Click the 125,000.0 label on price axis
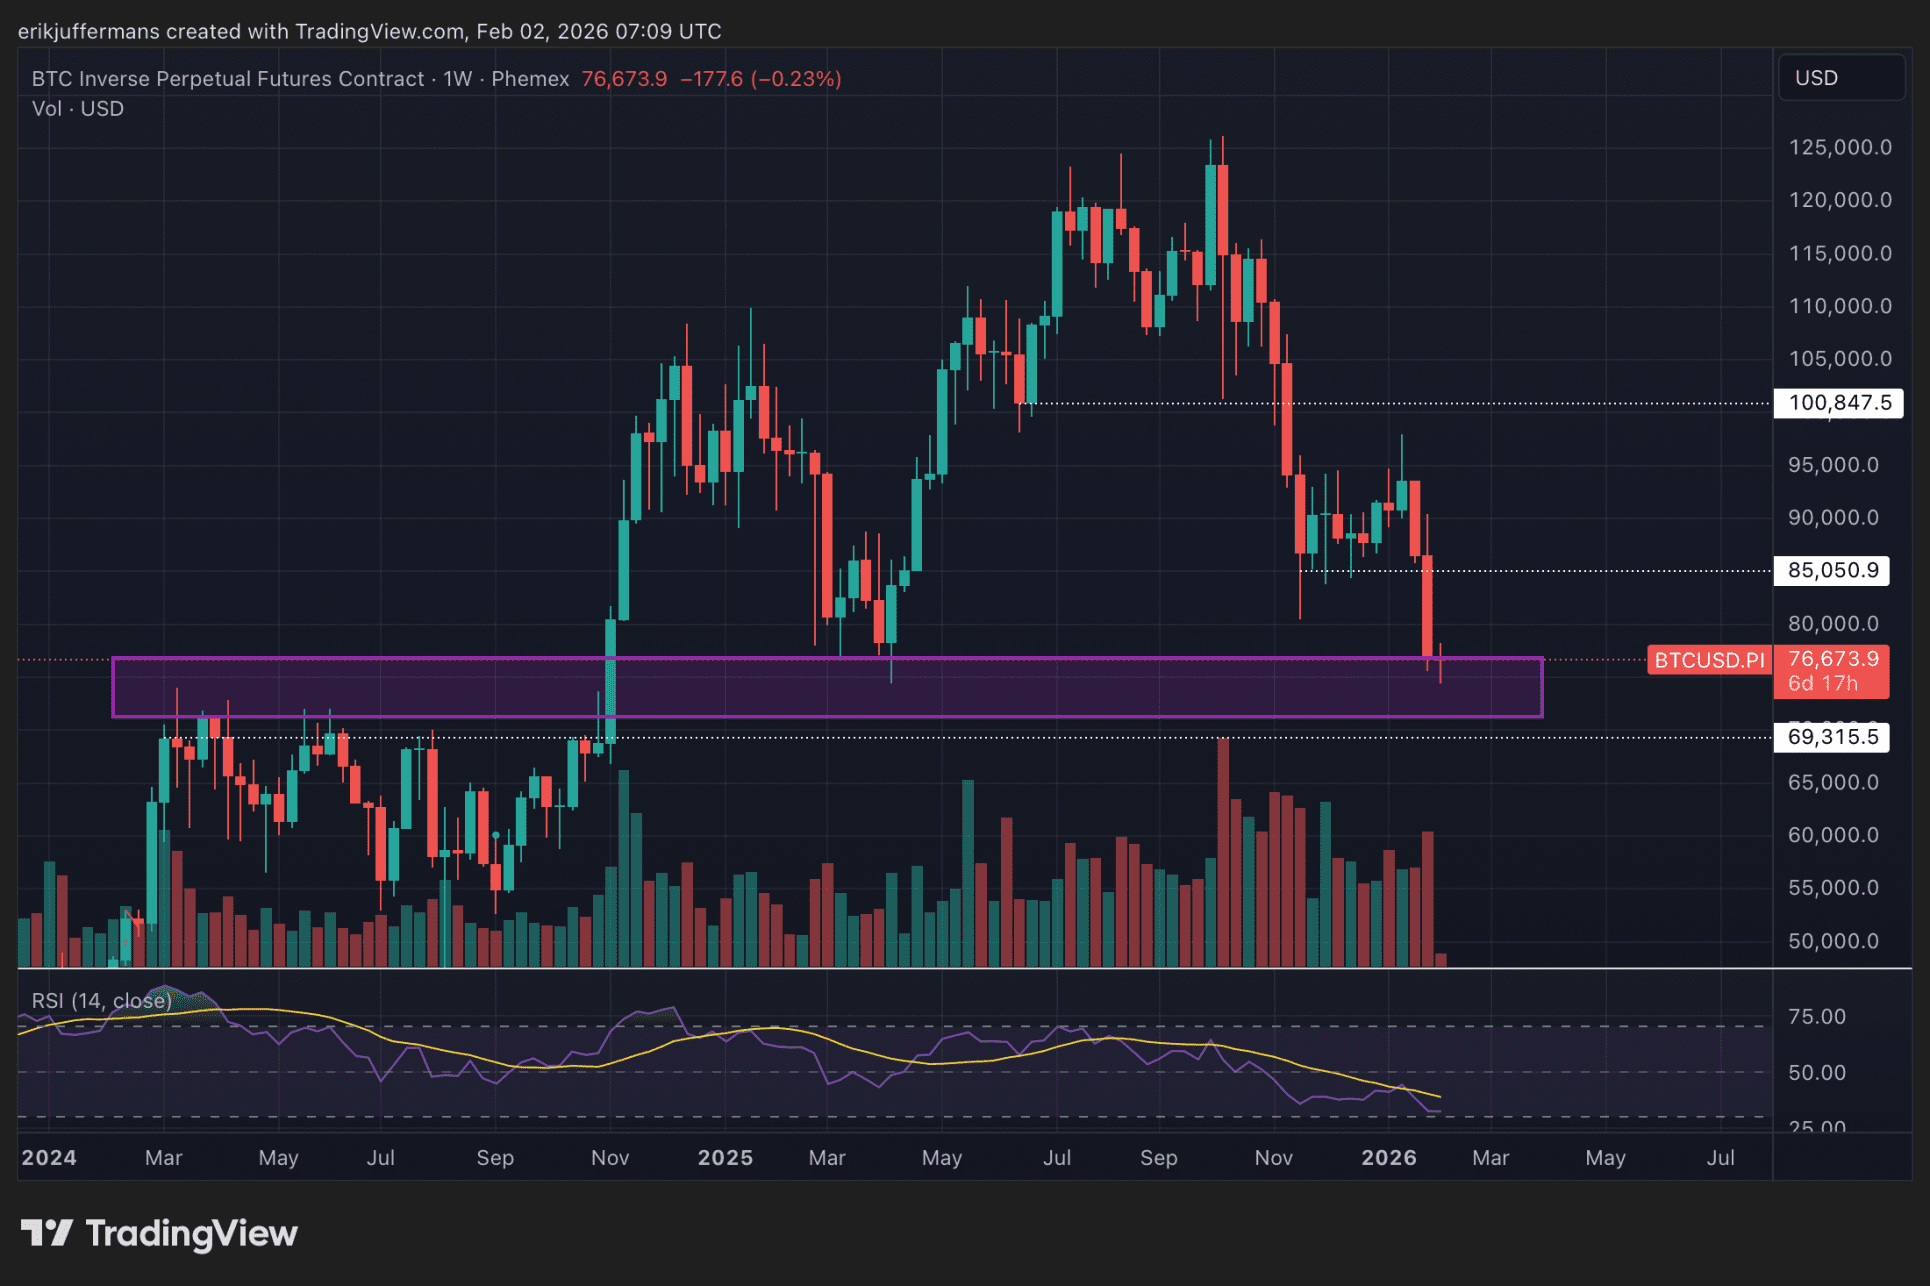Image resolution: width=1930 pixels, height=1286 pixels. (1839, 148)
